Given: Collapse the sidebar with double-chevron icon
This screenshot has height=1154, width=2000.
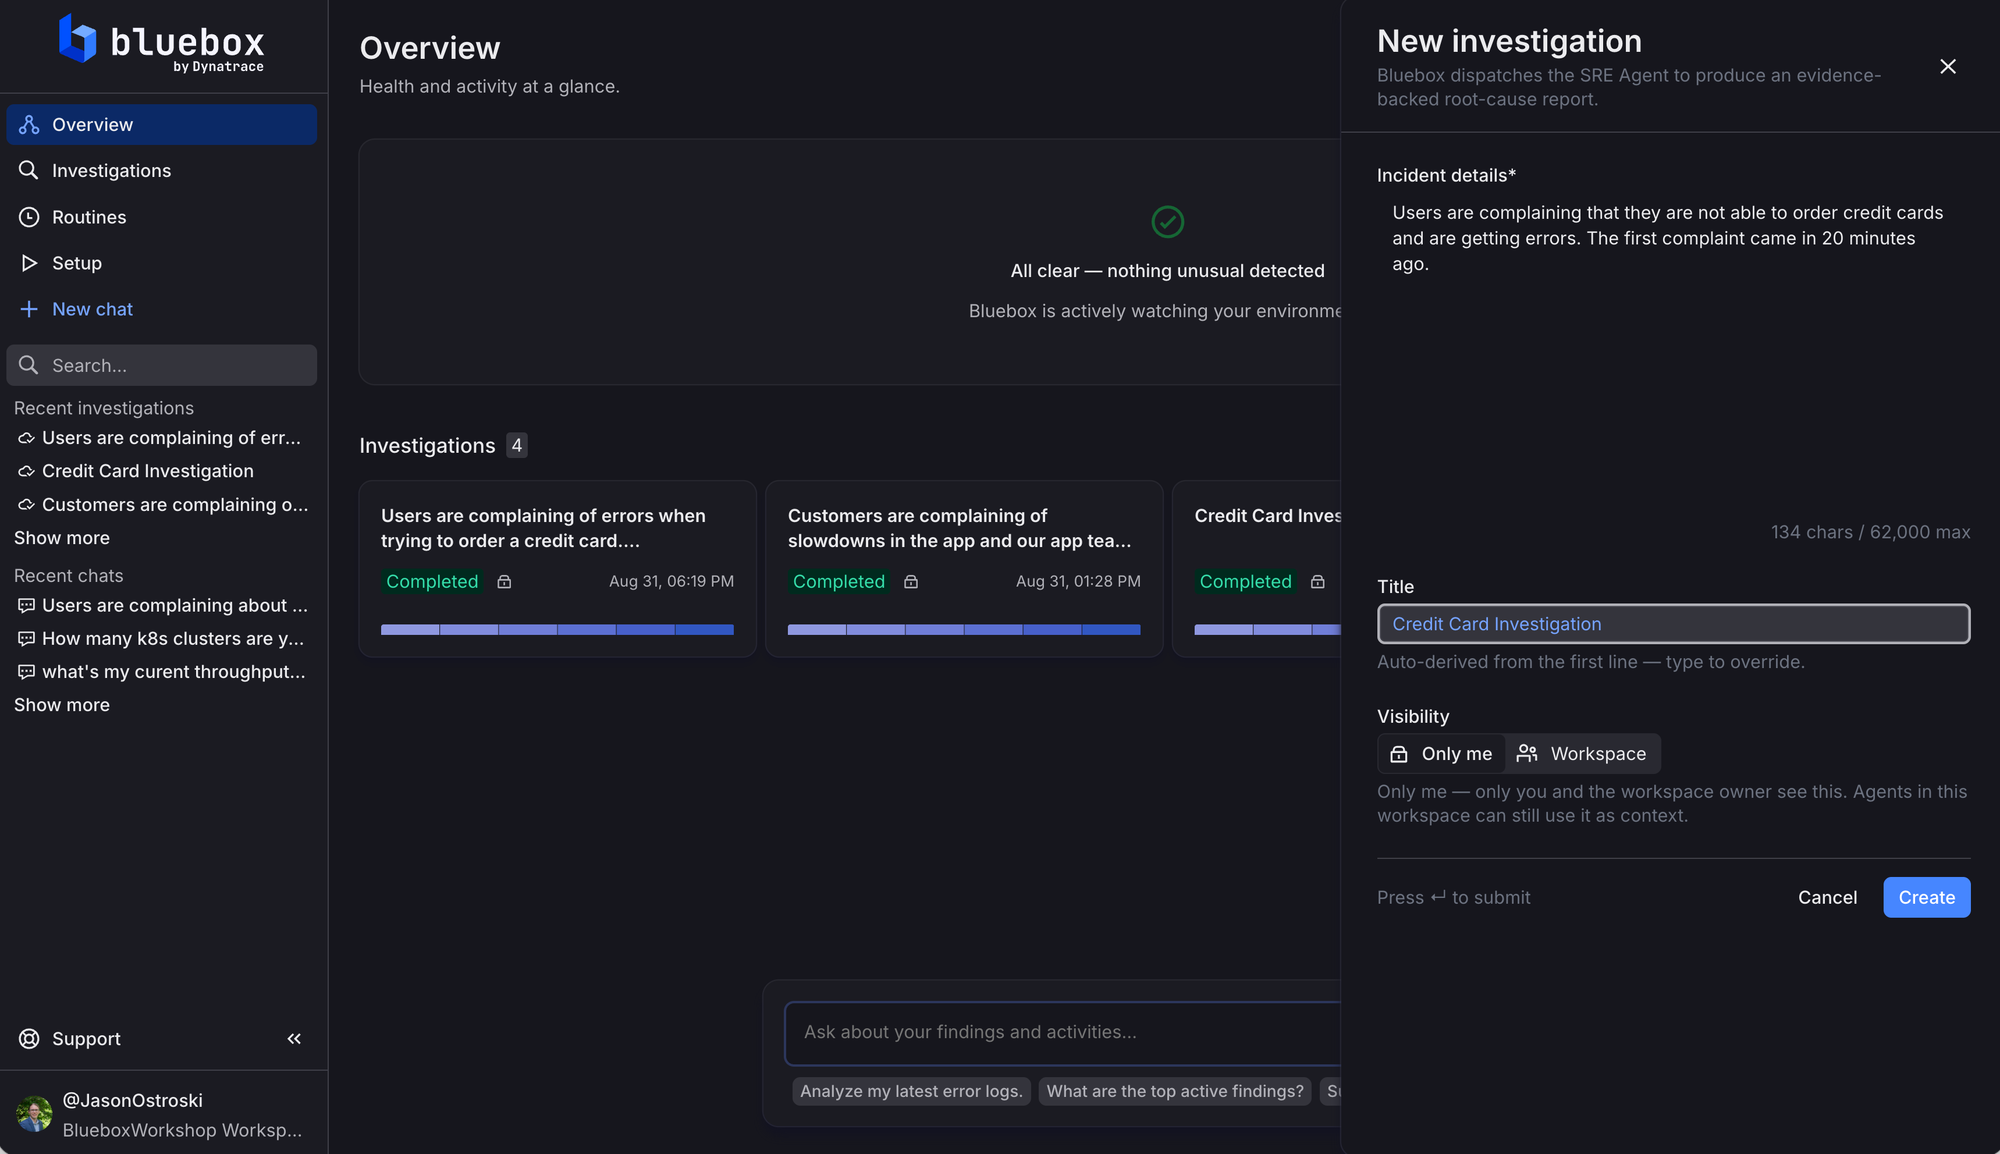Looking at the screenshot, I should (294, 1039).
